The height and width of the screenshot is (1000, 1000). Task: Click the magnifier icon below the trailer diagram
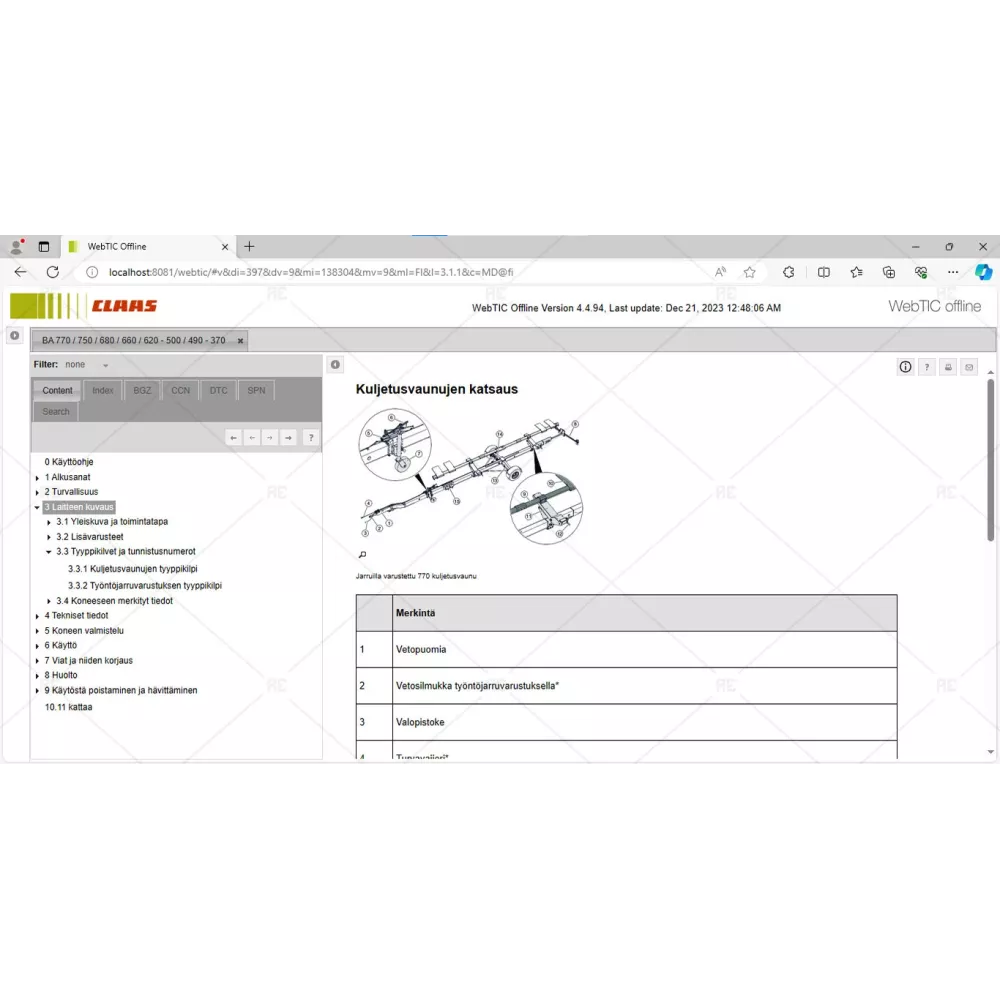362,554
